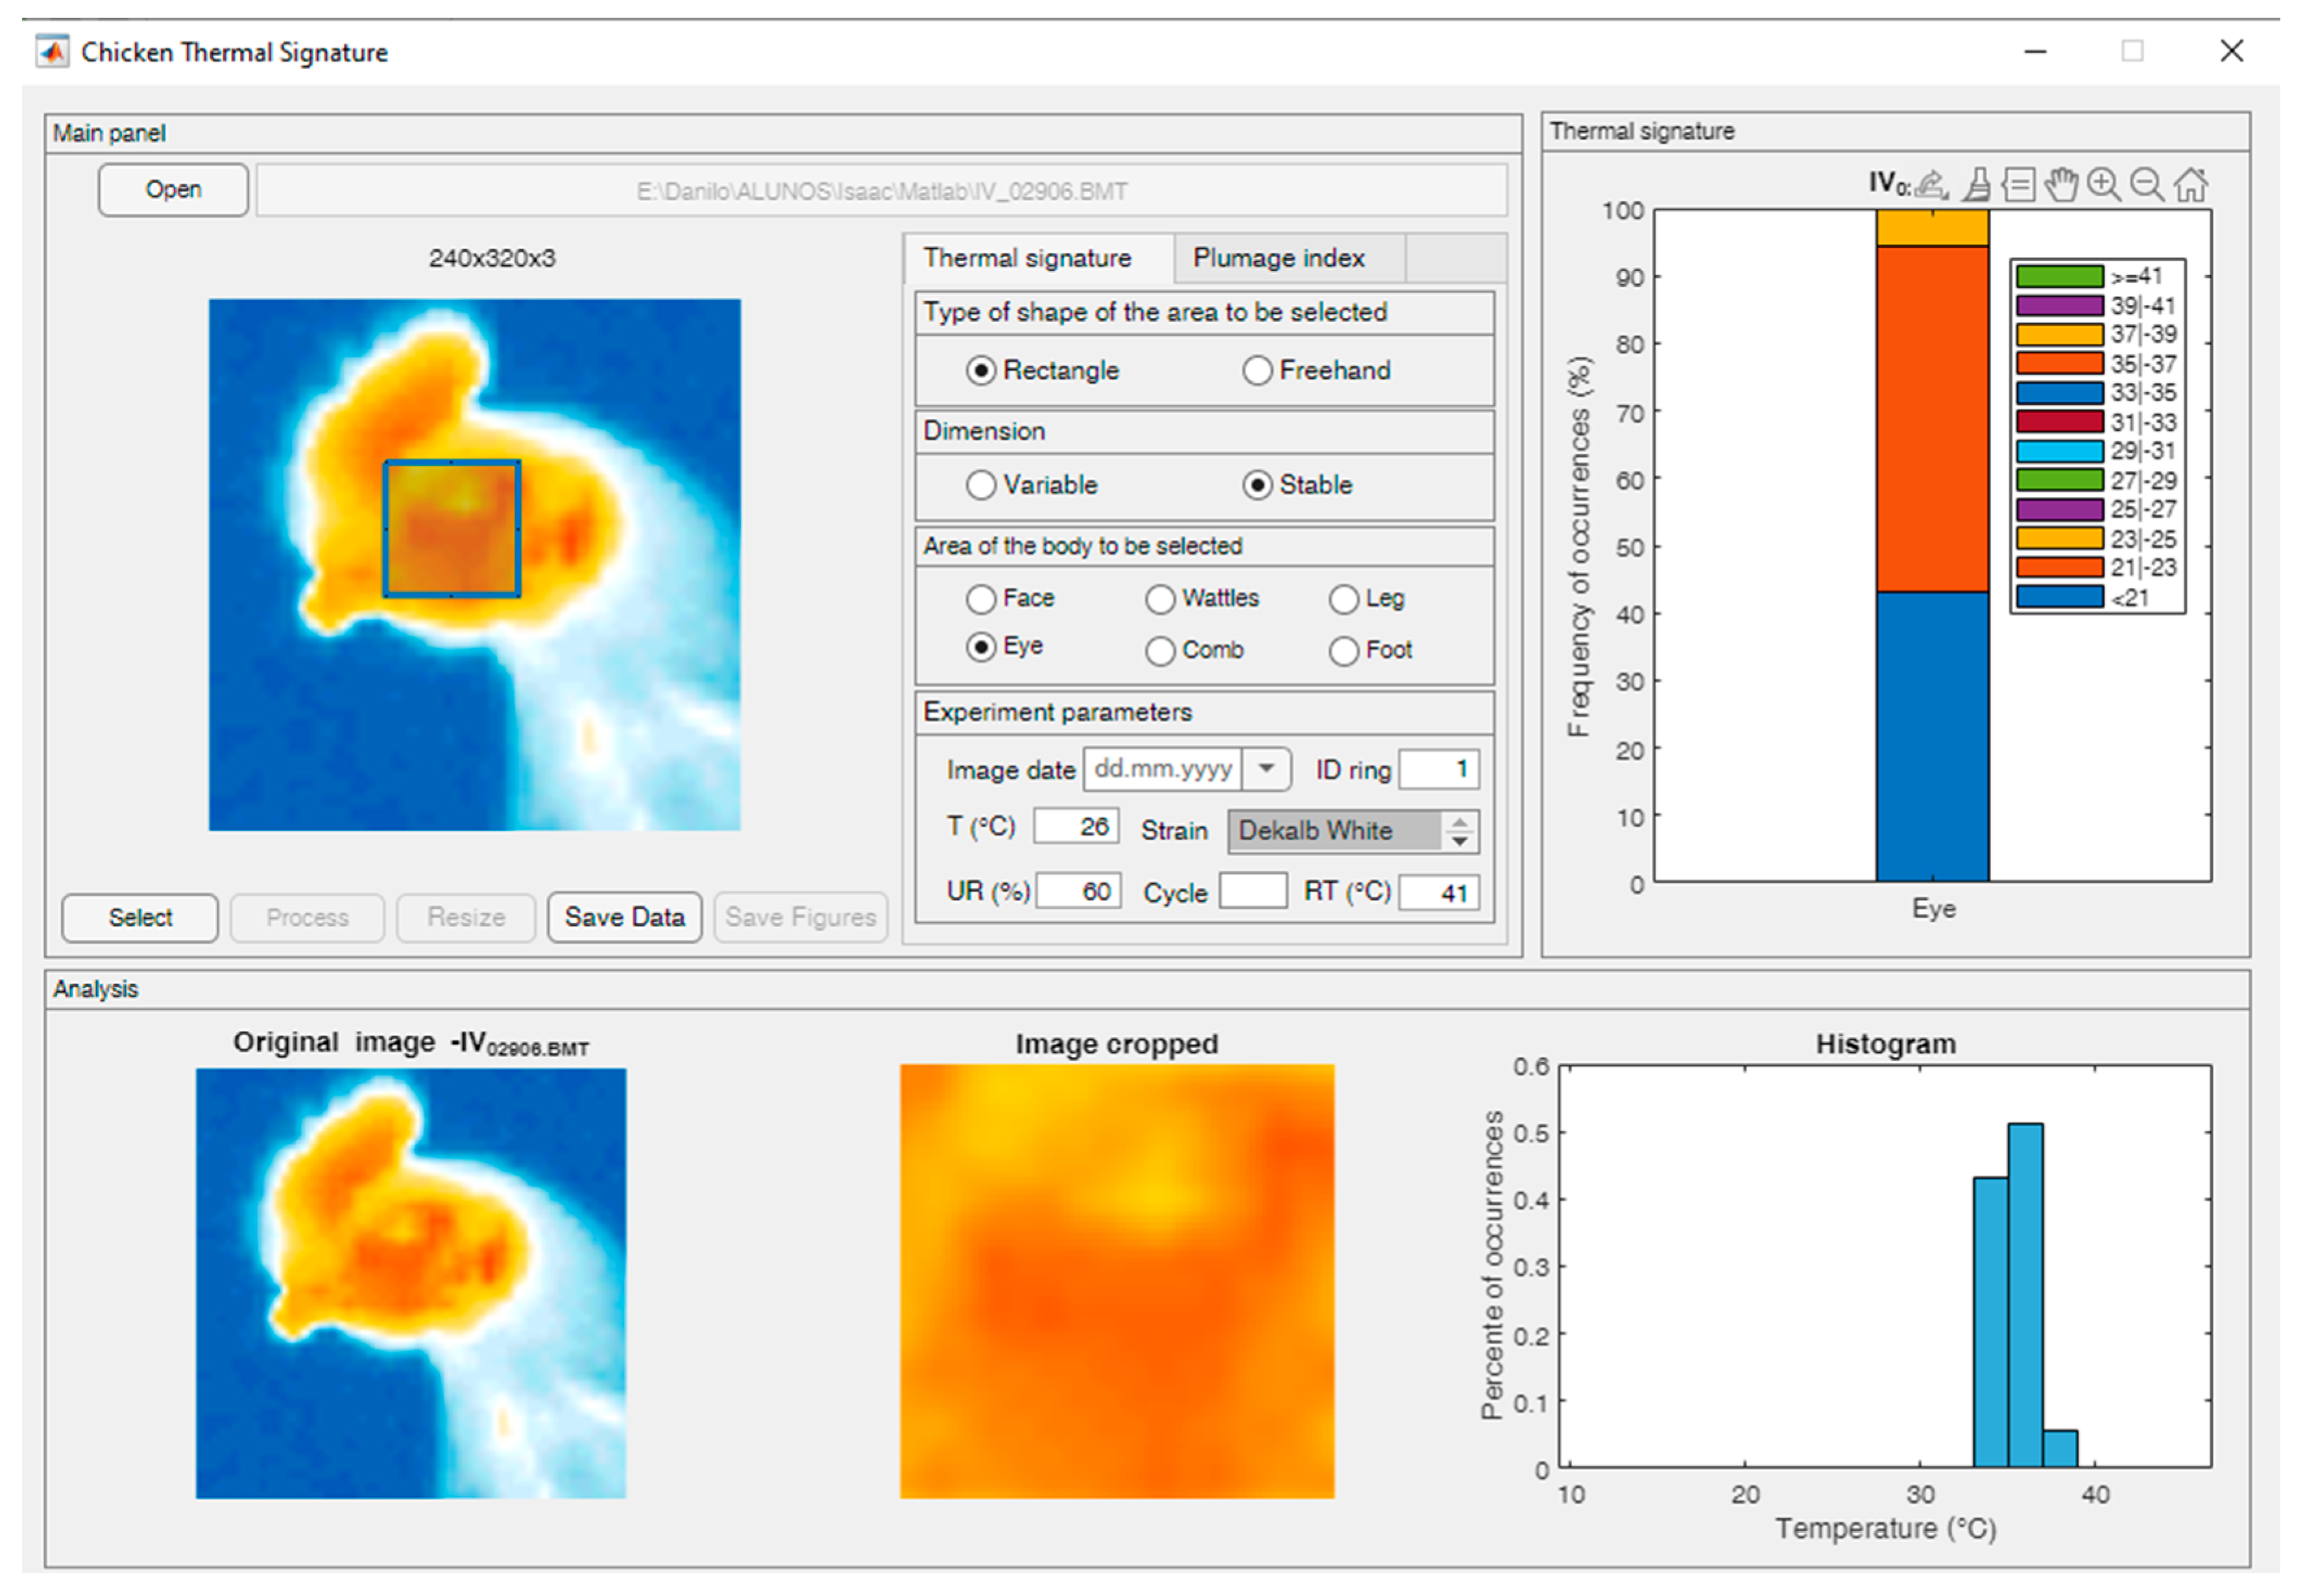The height and width of the screenshot is (1596, 2305).
Task: Open the Dekalb White strain selector
Action: click(x=1334, y=831)
